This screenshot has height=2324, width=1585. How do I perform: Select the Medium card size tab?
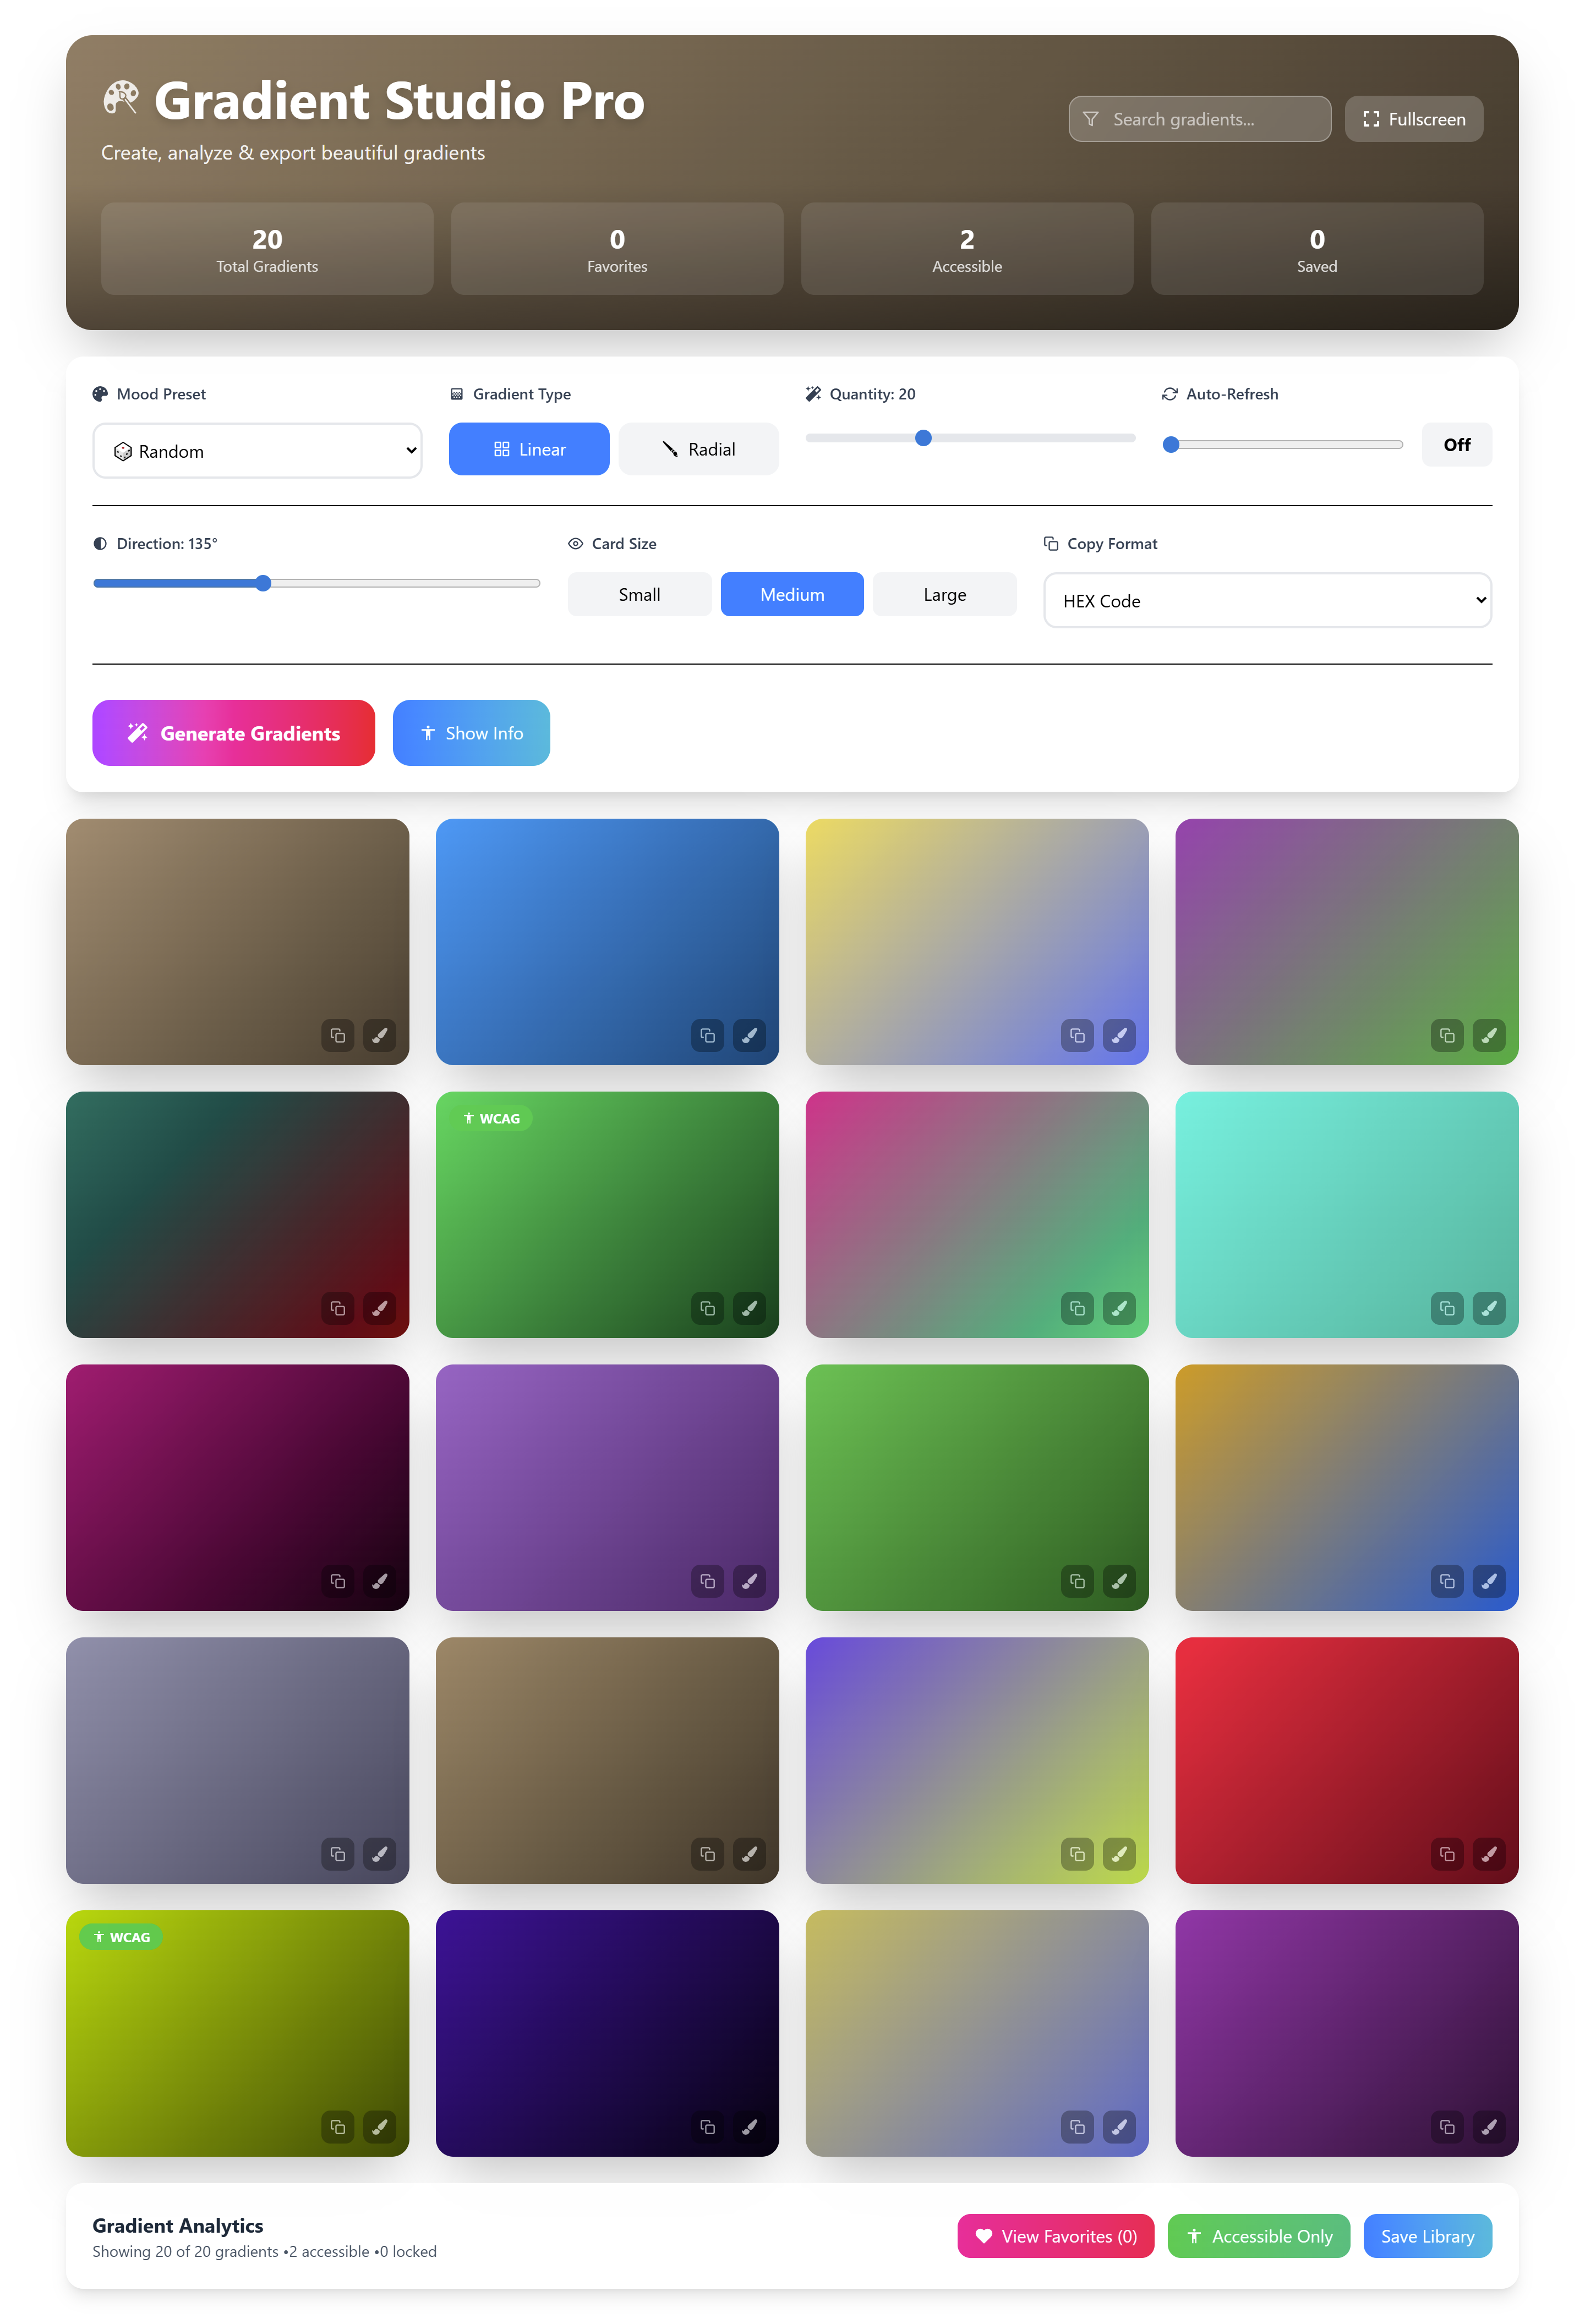click(791, 594)
